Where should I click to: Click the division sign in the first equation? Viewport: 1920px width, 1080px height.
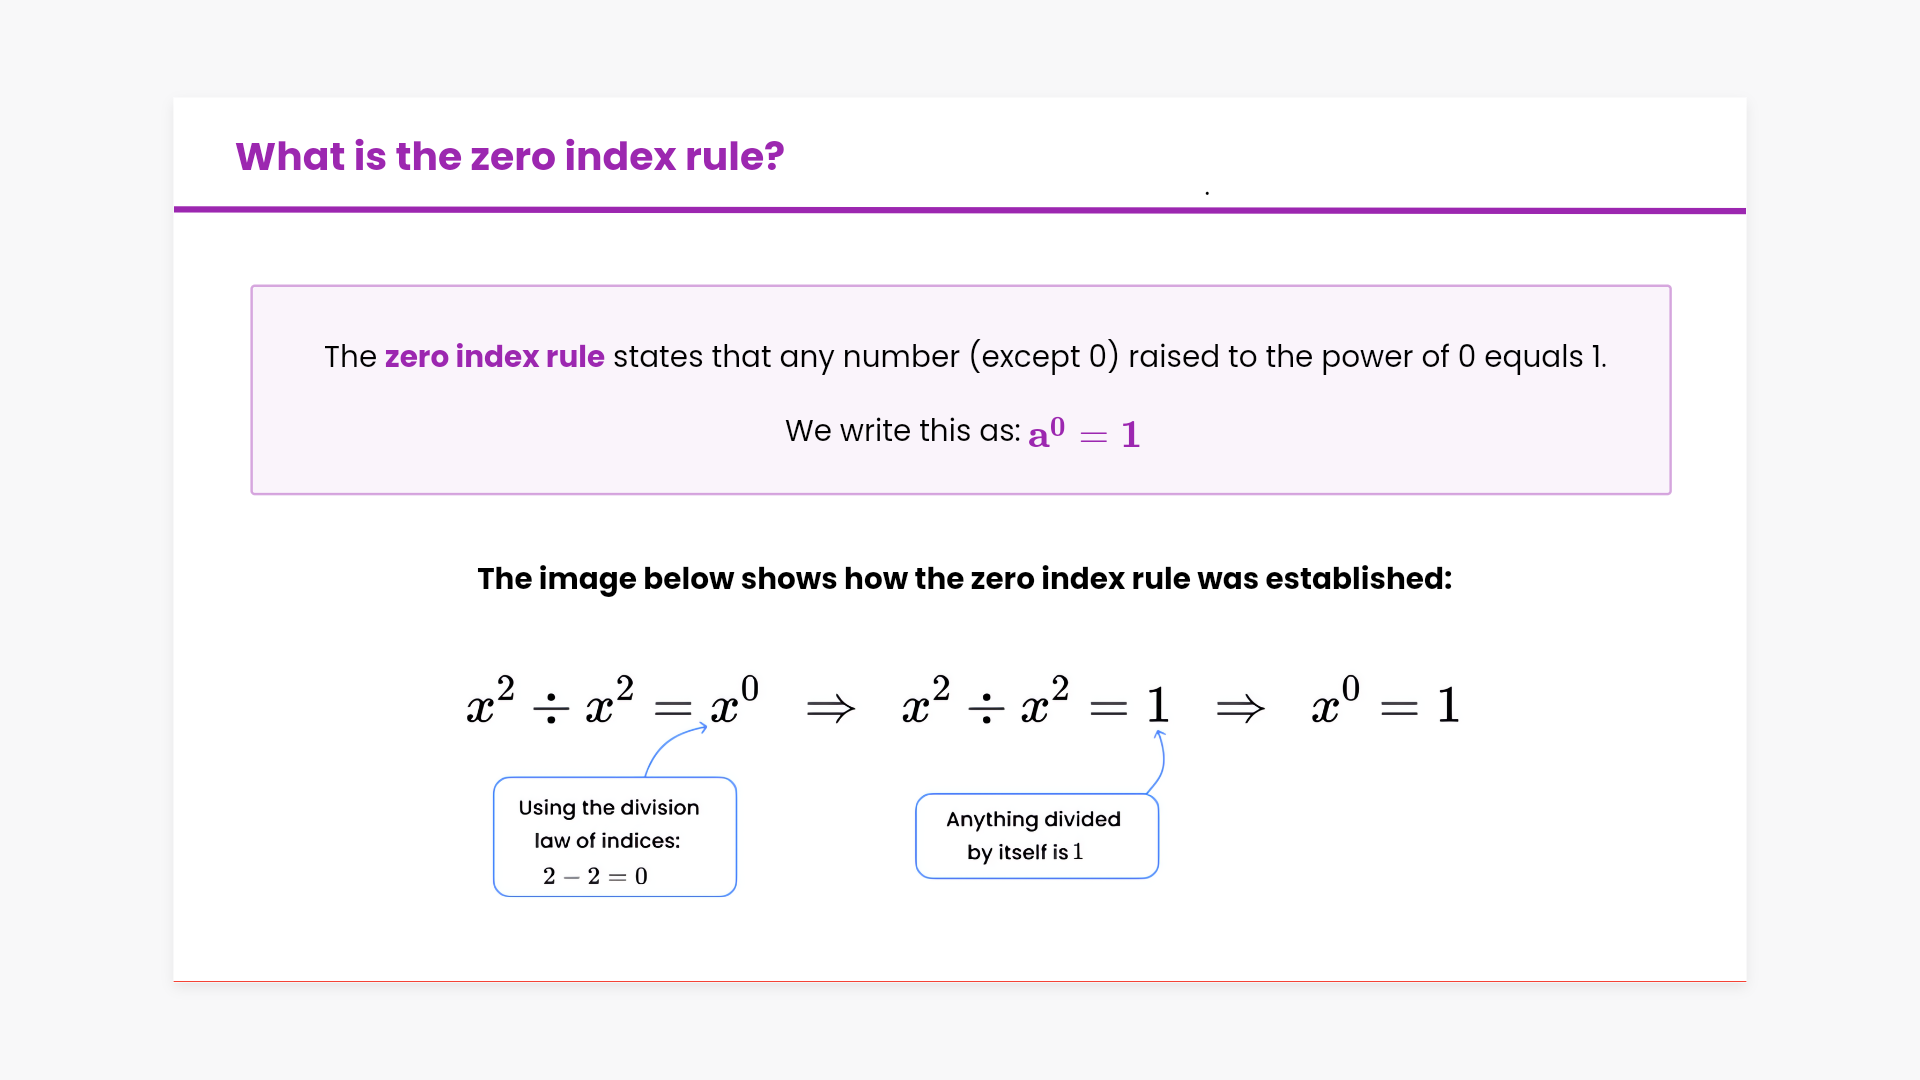click(551, 709)
